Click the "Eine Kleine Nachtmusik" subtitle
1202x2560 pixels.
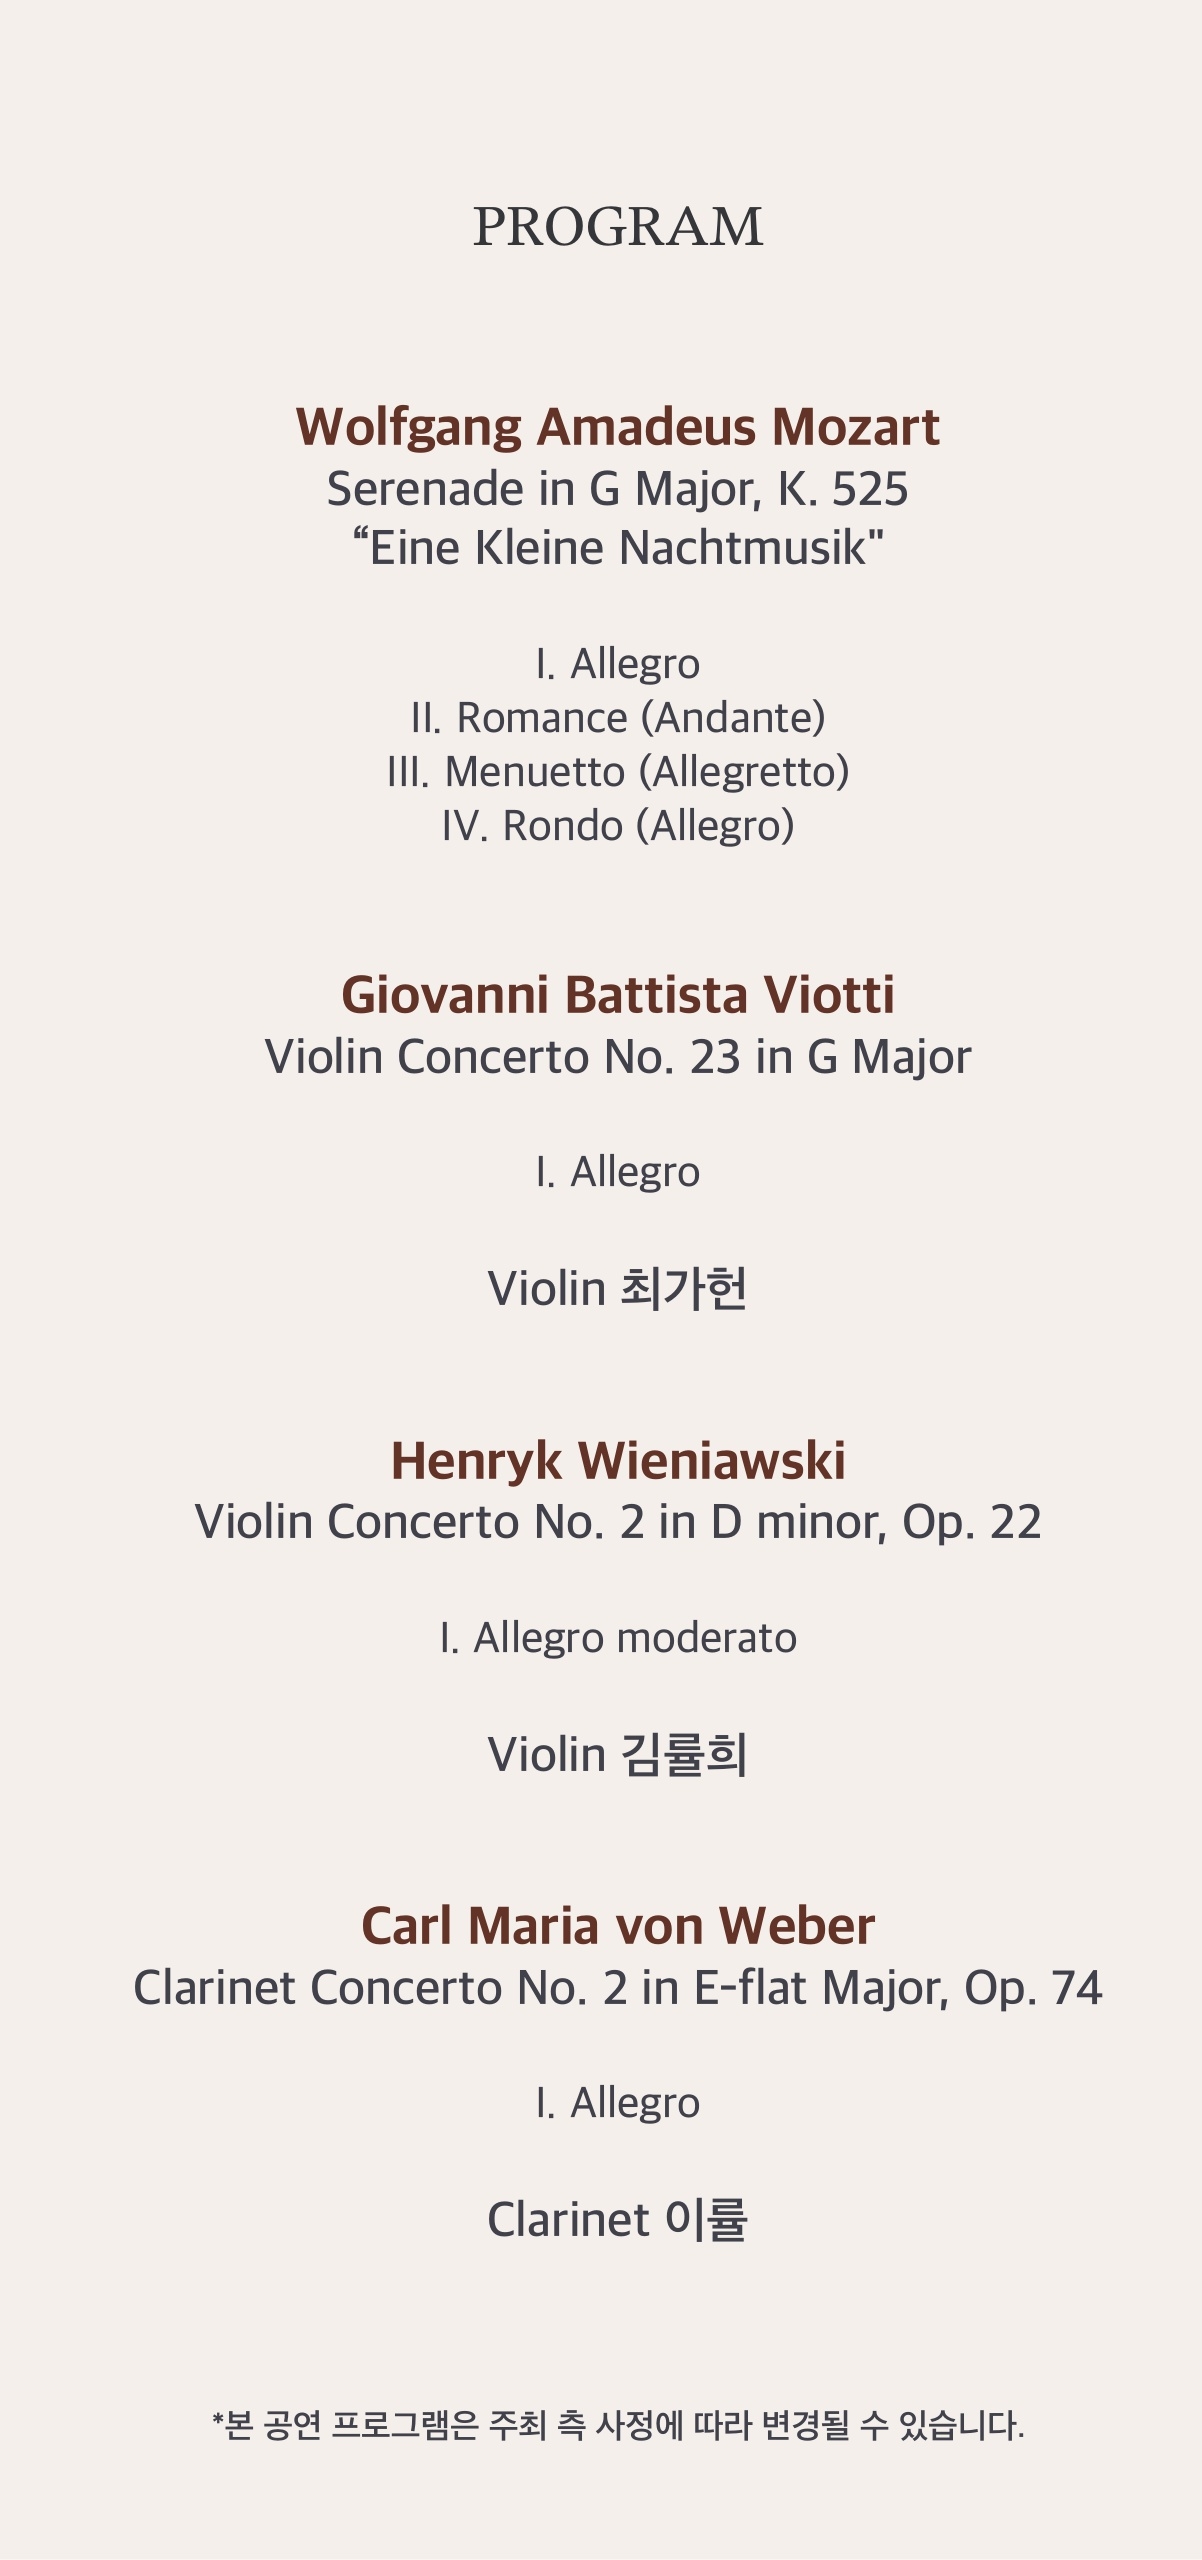coord(617,548)
